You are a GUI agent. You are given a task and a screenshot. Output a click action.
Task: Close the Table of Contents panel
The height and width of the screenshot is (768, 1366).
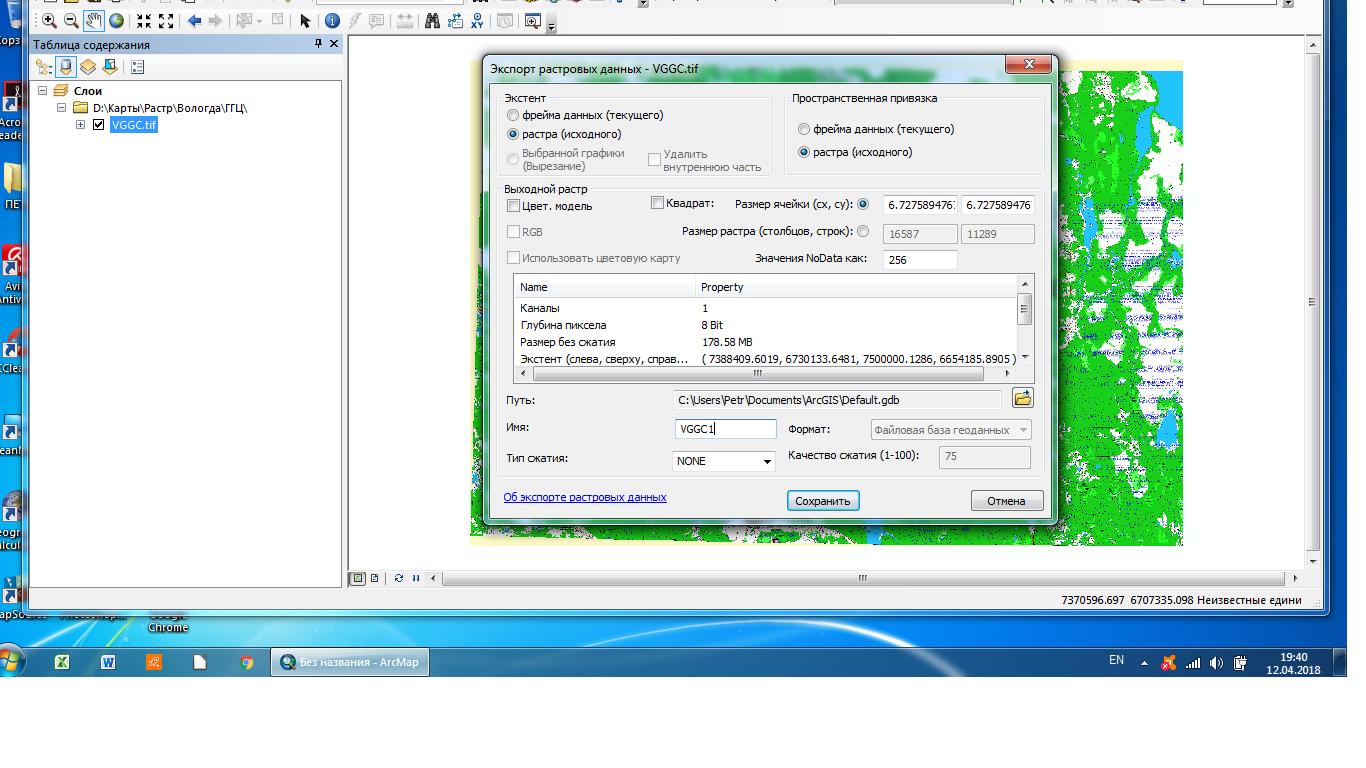pyautogui.click(x=334, y=44)
